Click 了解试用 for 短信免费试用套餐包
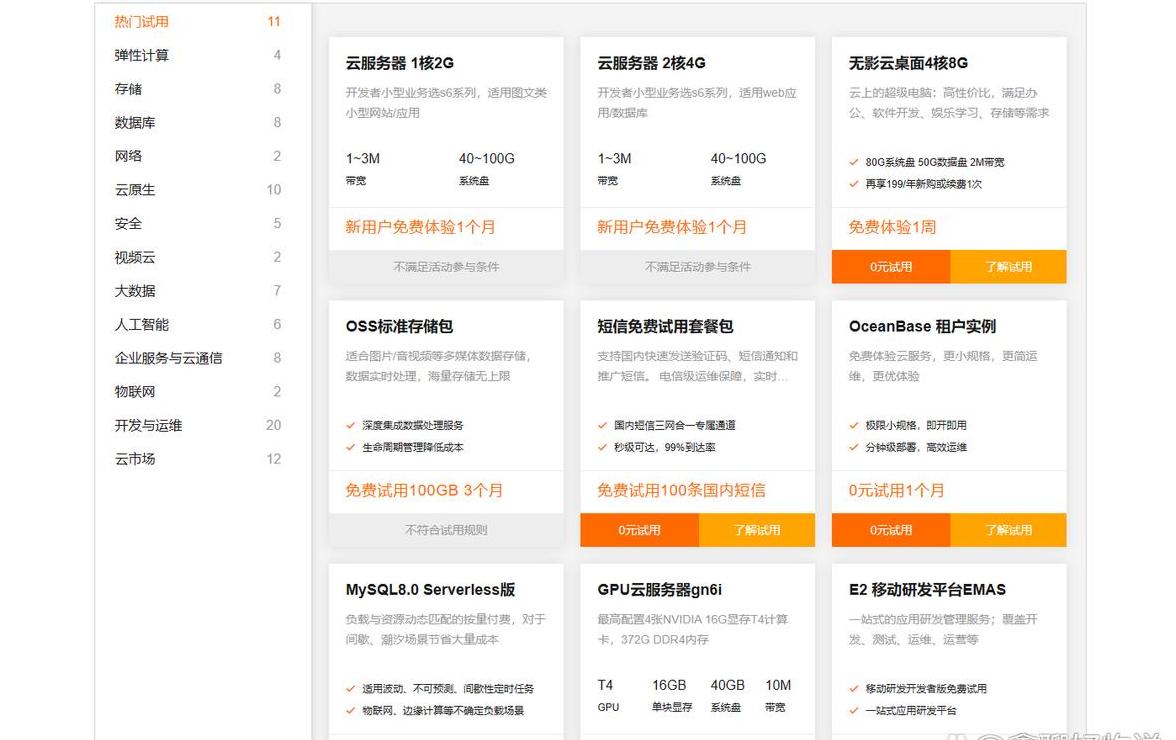The width and height of the screenshot is (1176, 740). (x=757, y=530)
